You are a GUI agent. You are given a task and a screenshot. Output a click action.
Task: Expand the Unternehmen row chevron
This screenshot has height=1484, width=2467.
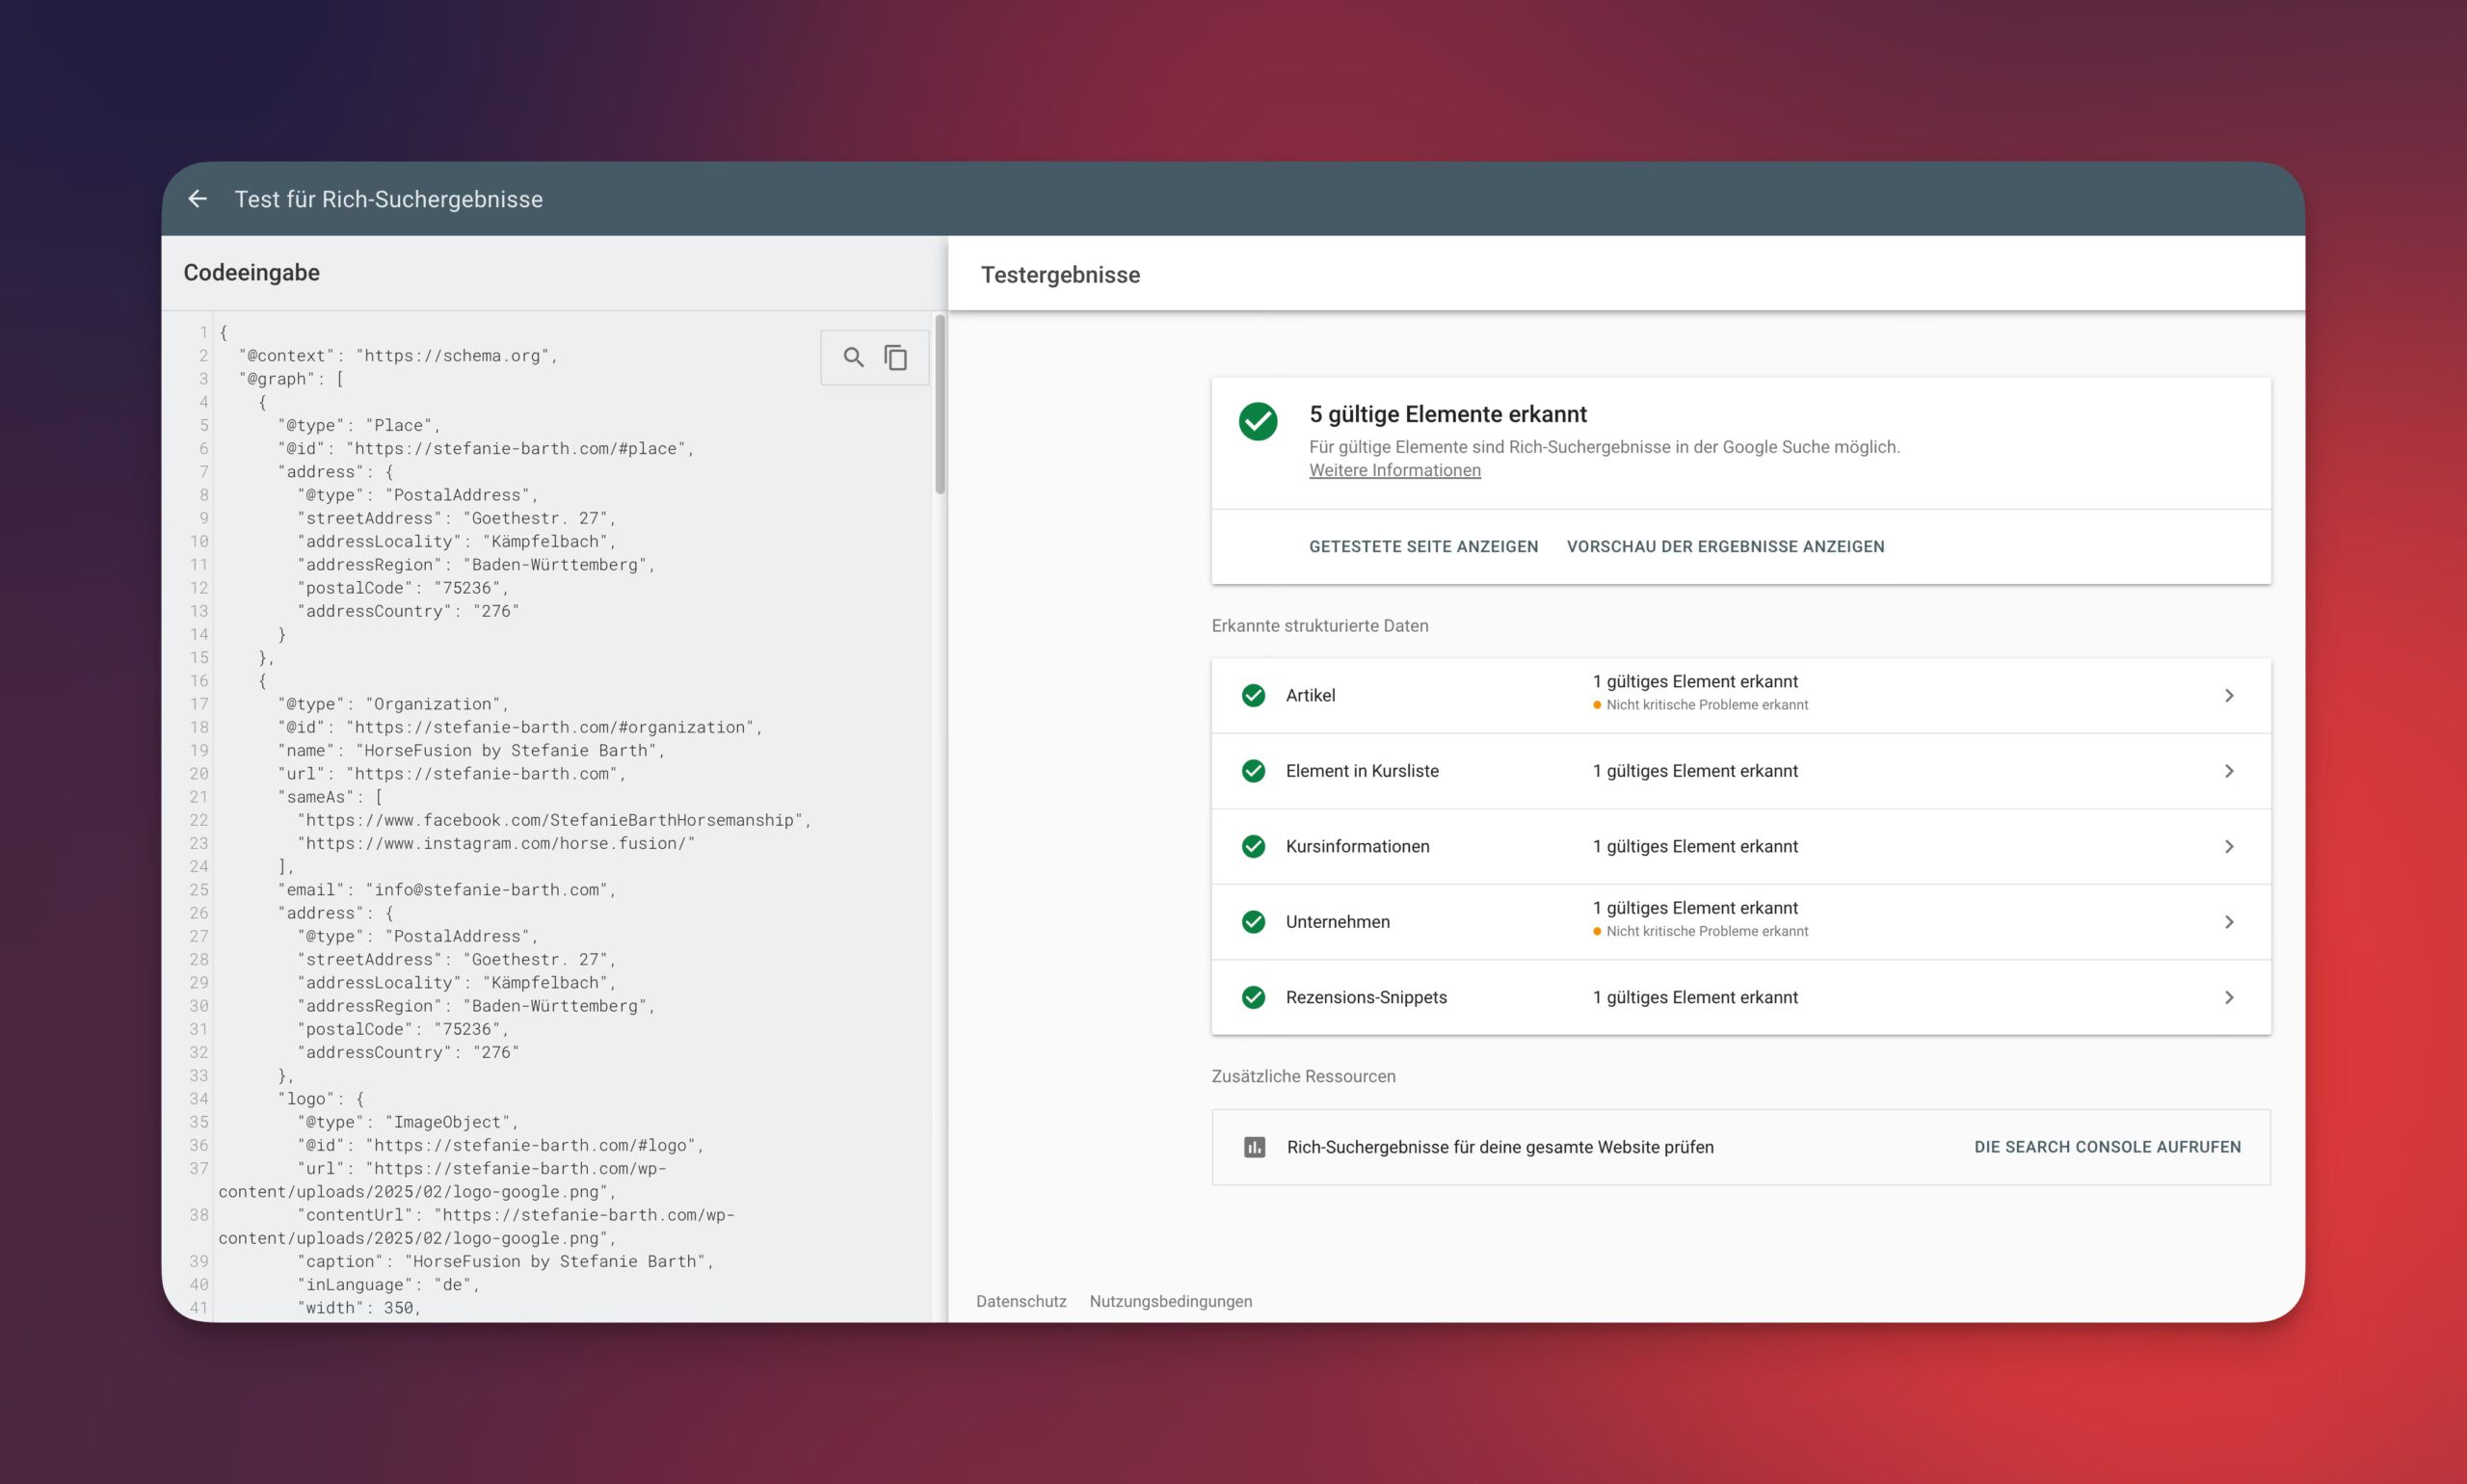[x=2229, y=922]
